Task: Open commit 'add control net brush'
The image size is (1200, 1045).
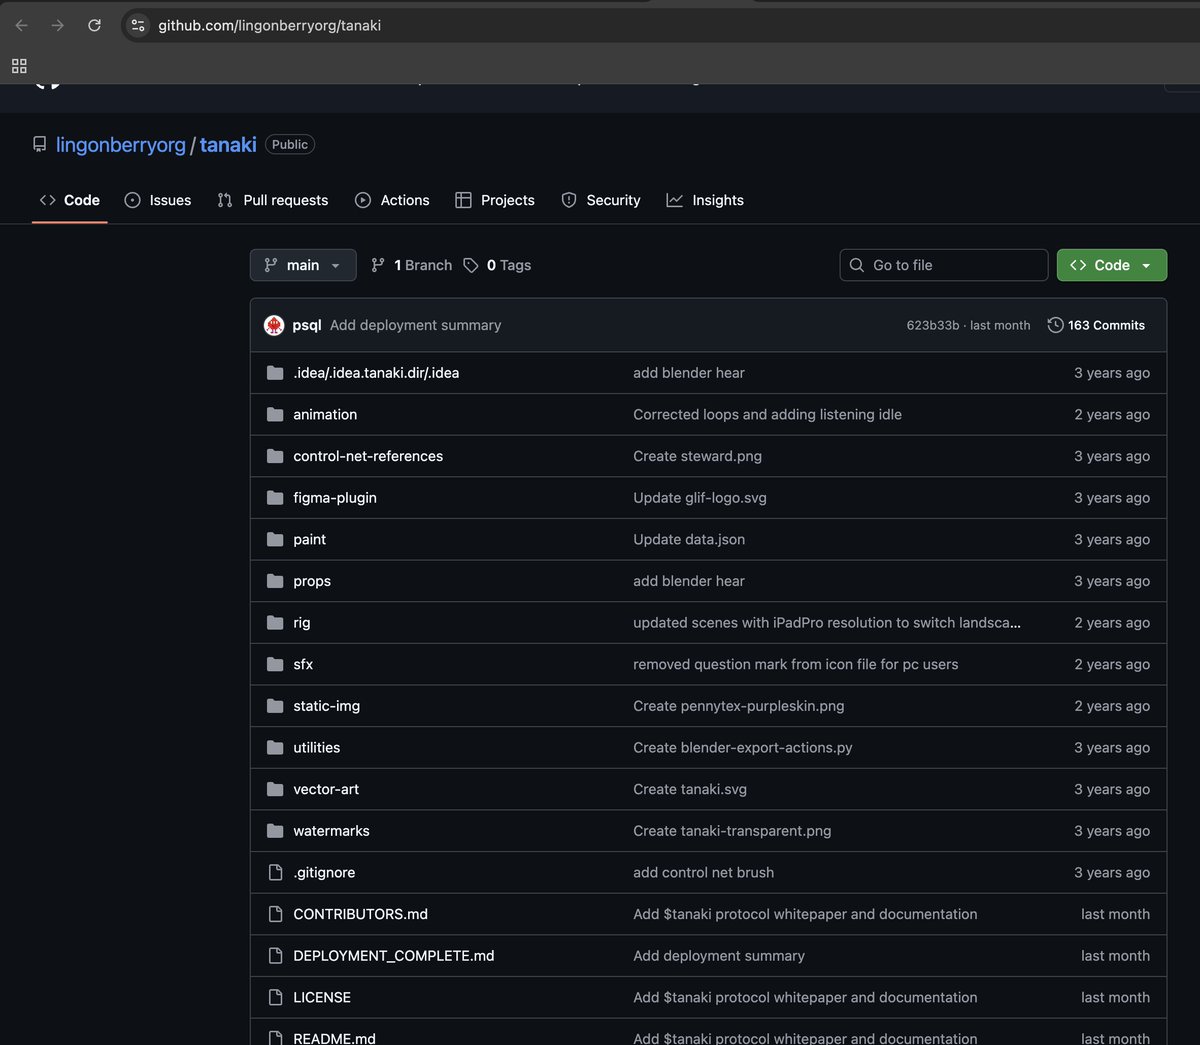Action: tap(703, 872)
